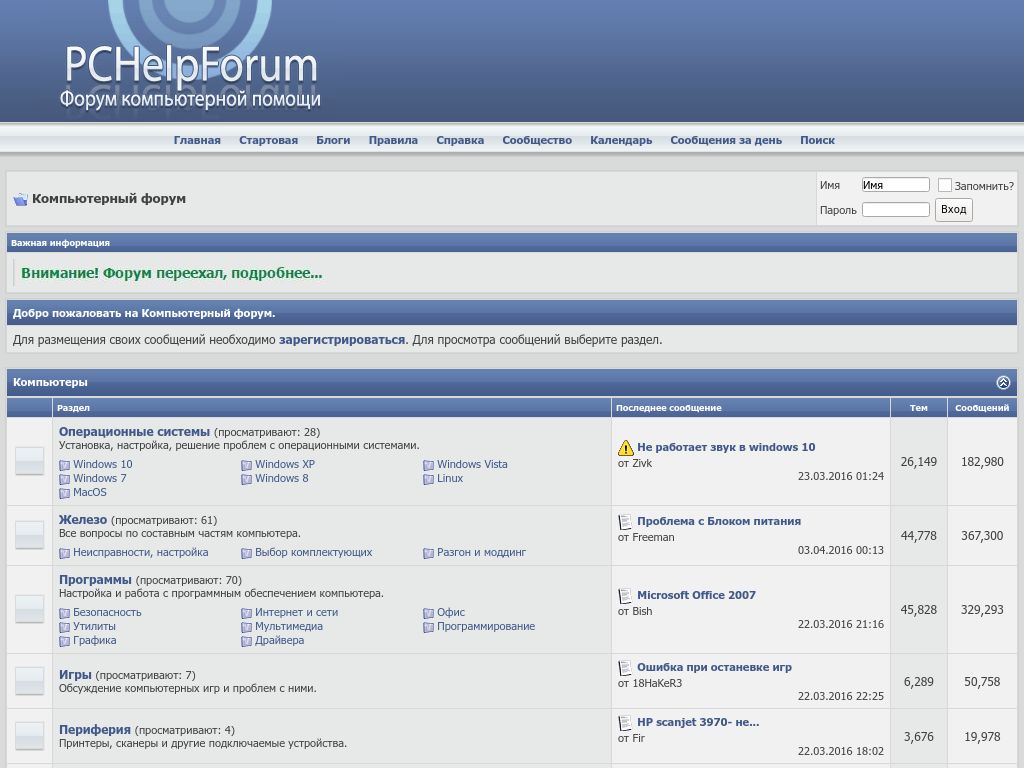Open Главная in the navigation bar
Screen dimensions: 1024x768
pyautogui.click(x=197, y=140)
